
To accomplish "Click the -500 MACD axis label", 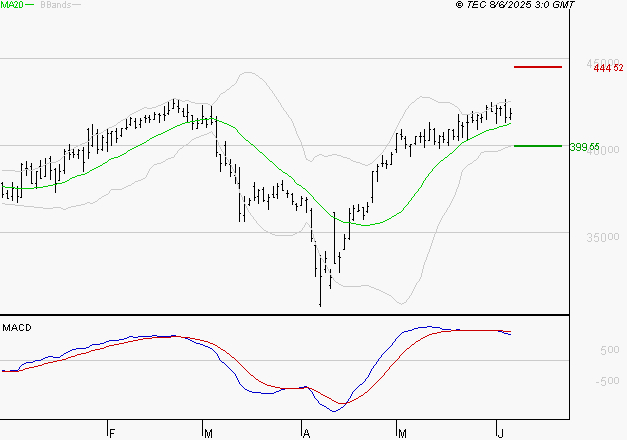I will coord(607,381).
